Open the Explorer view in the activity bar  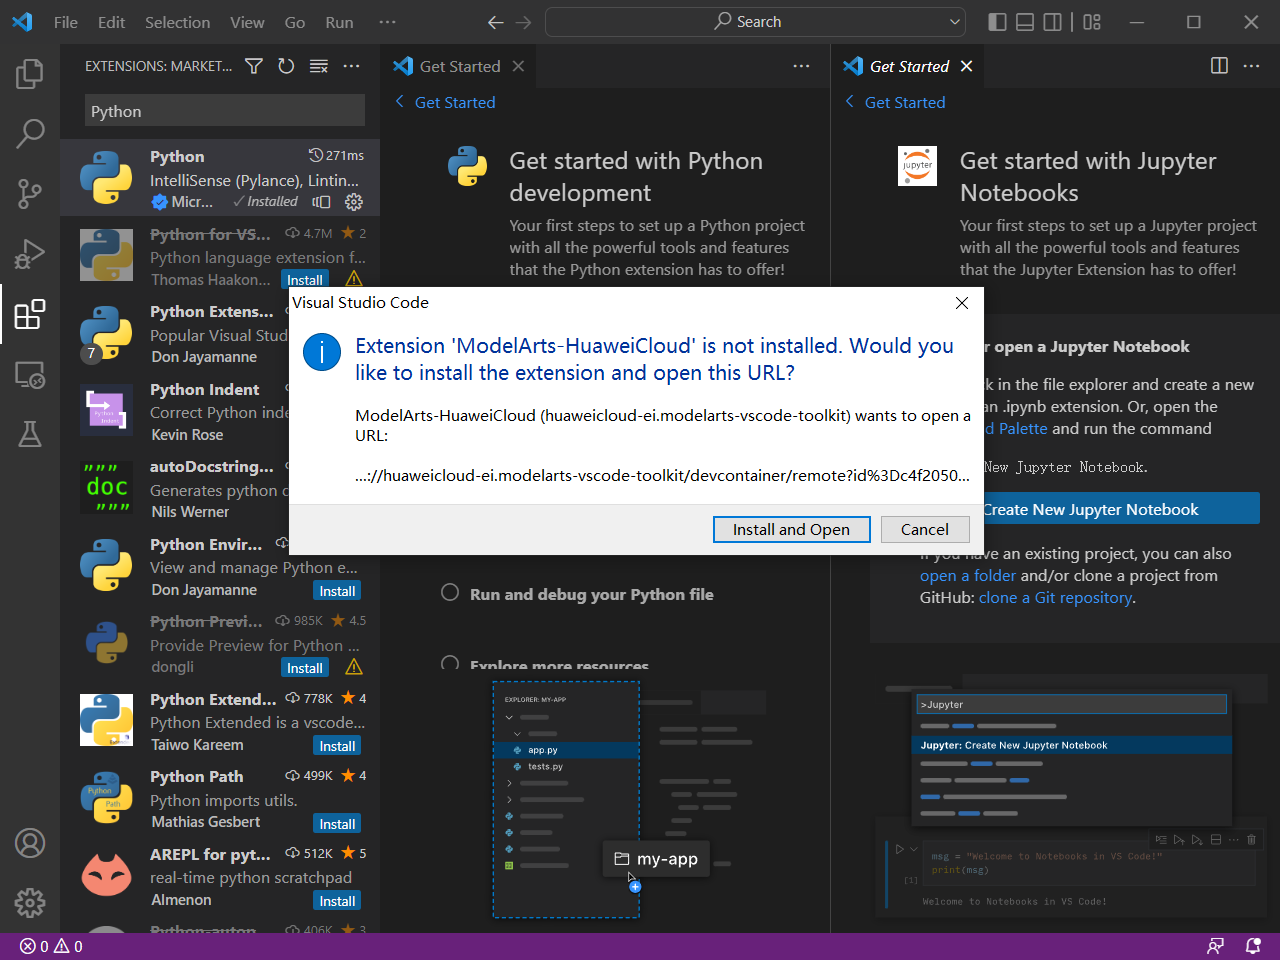click(30, 74)
